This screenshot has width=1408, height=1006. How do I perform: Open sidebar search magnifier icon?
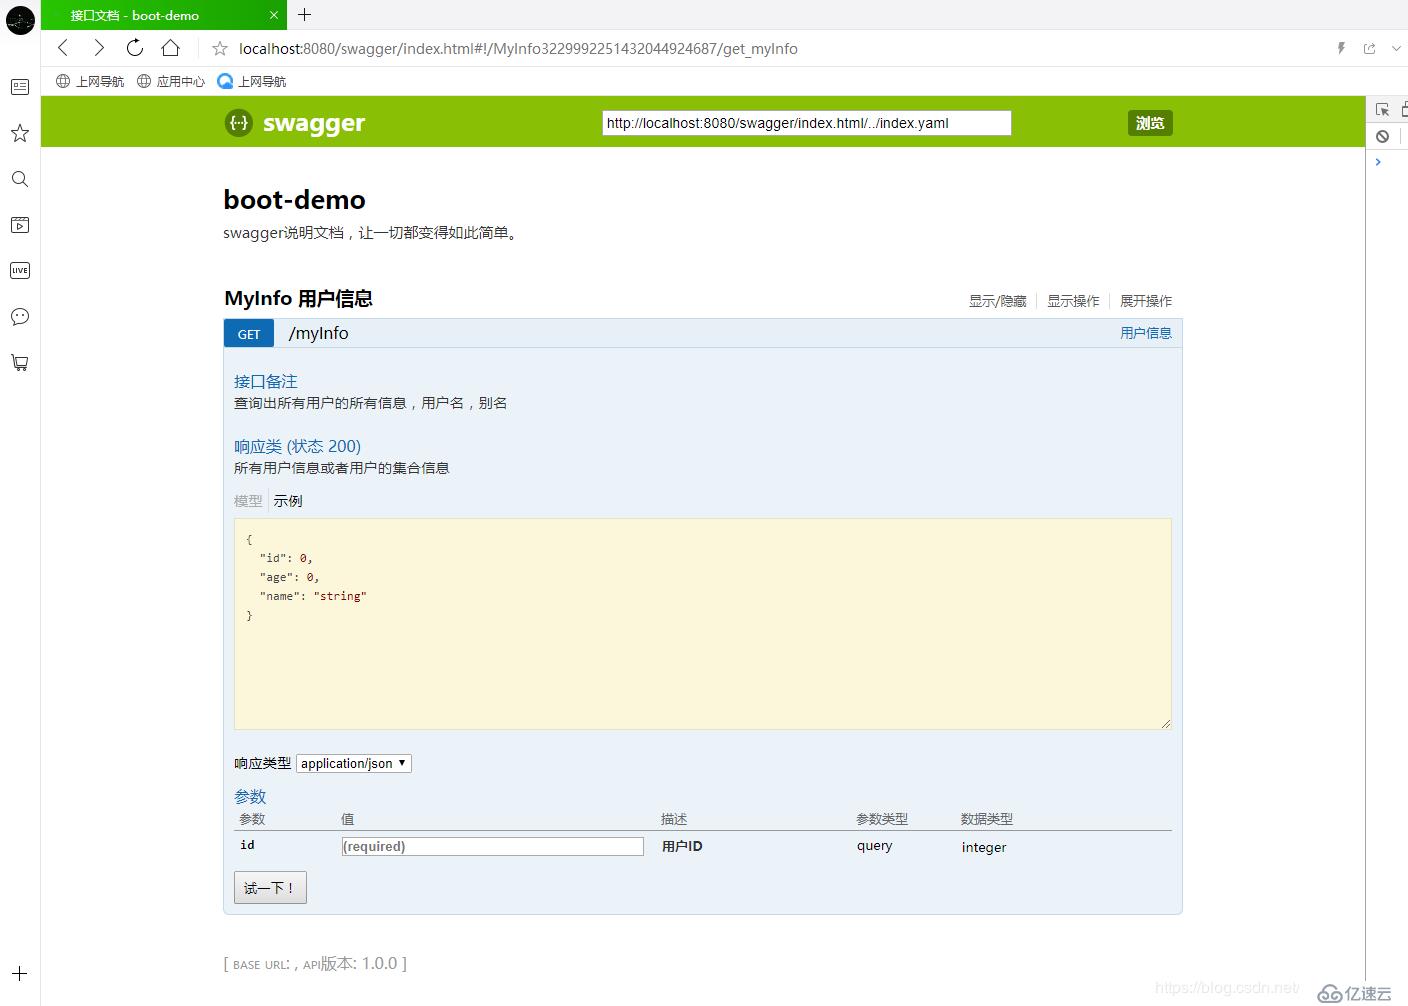point(20,179)
